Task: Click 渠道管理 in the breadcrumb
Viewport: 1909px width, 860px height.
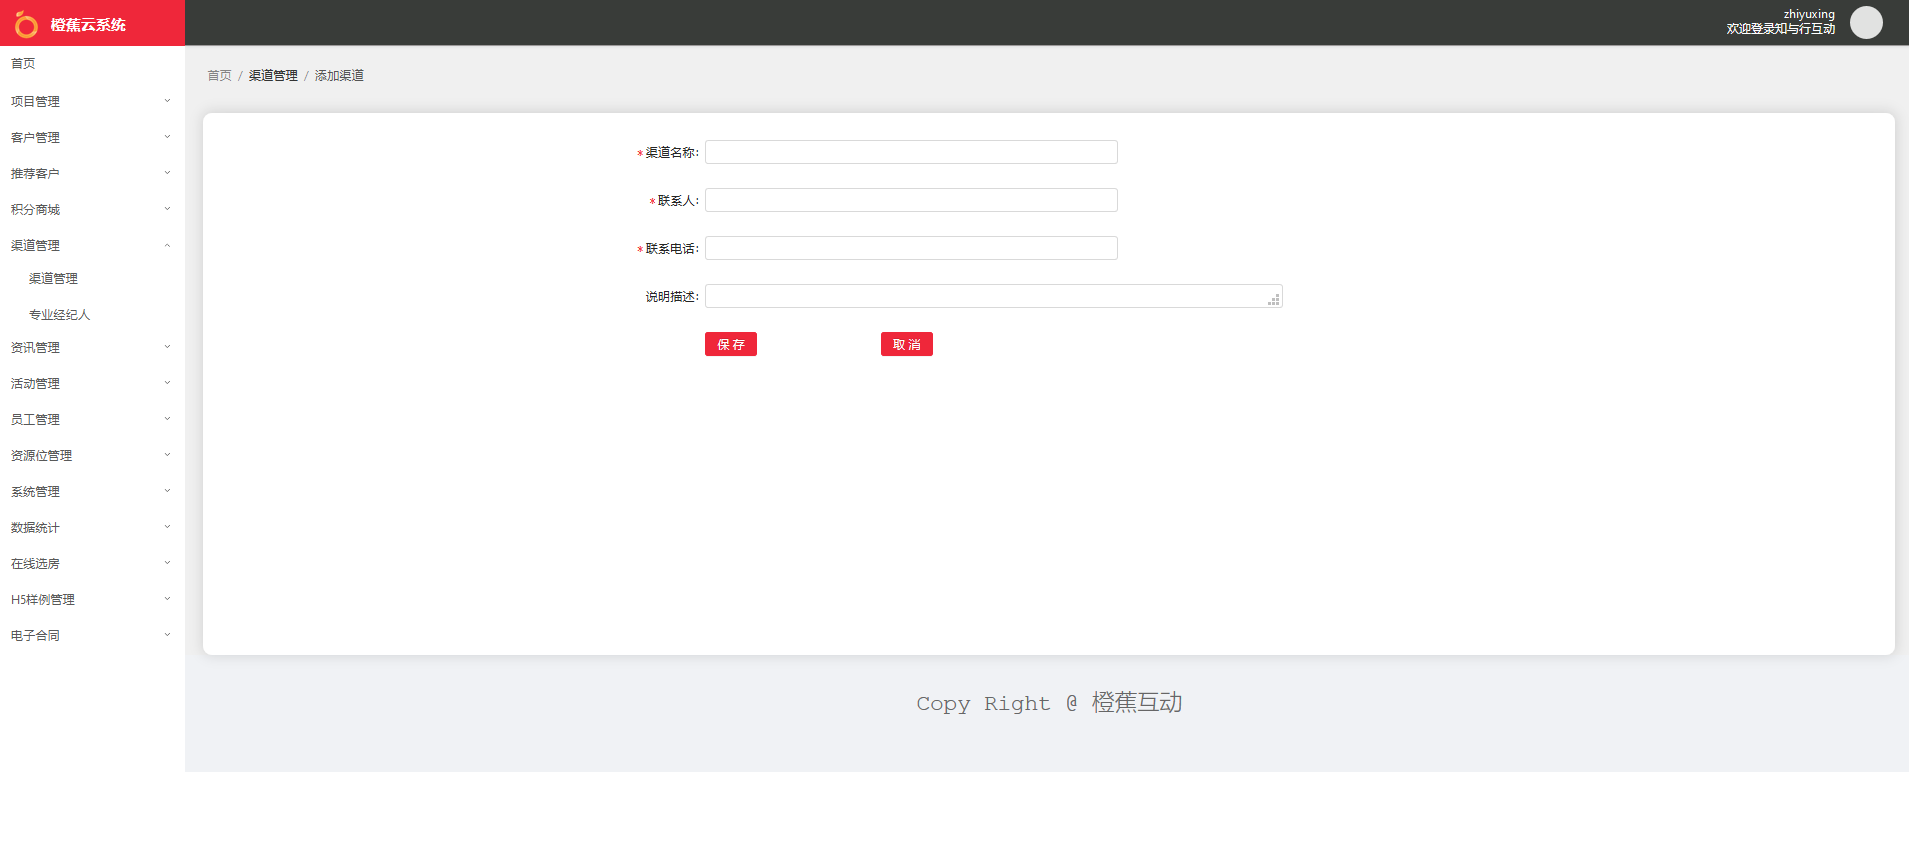Action: (273, 76)
